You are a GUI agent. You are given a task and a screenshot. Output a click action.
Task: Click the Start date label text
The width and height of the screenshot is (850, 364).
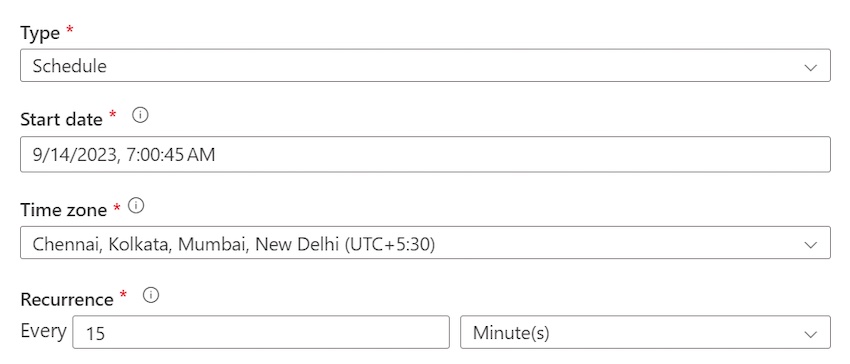(x=61, y=119)
